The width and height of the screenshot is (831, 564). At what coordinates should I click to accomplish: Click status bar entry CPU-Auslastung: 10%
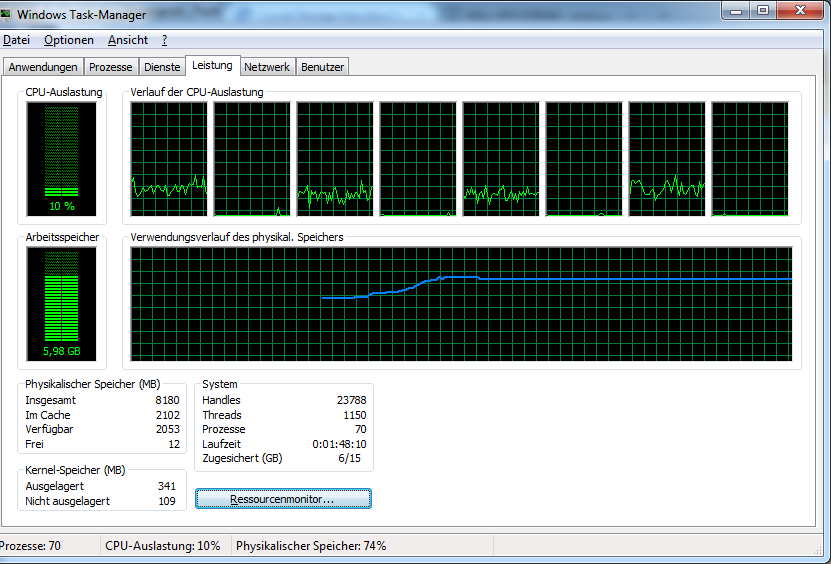(163, 545)
